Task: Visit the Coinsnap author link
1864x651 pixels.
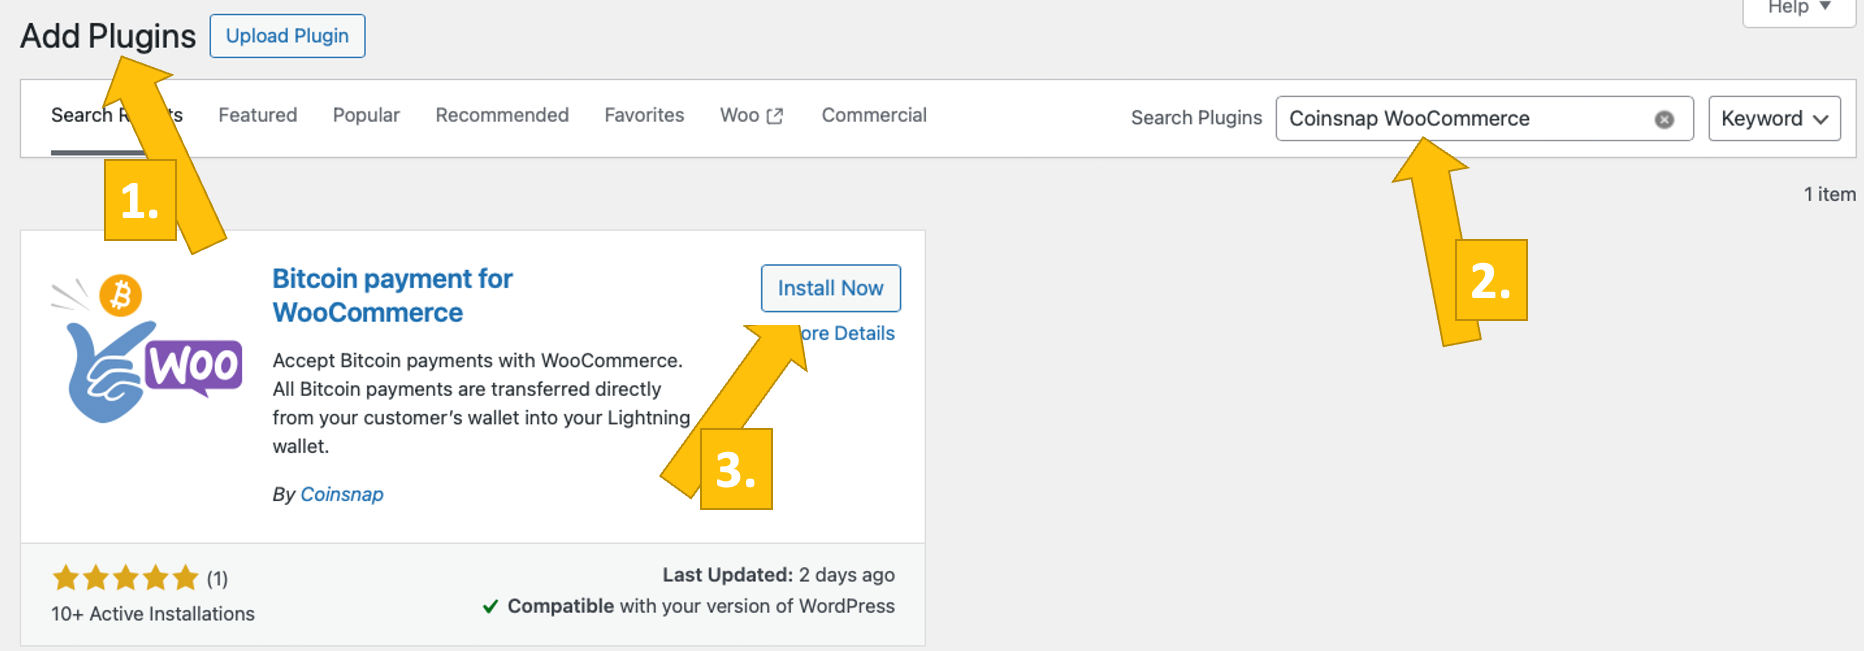Action: (342, 494)
